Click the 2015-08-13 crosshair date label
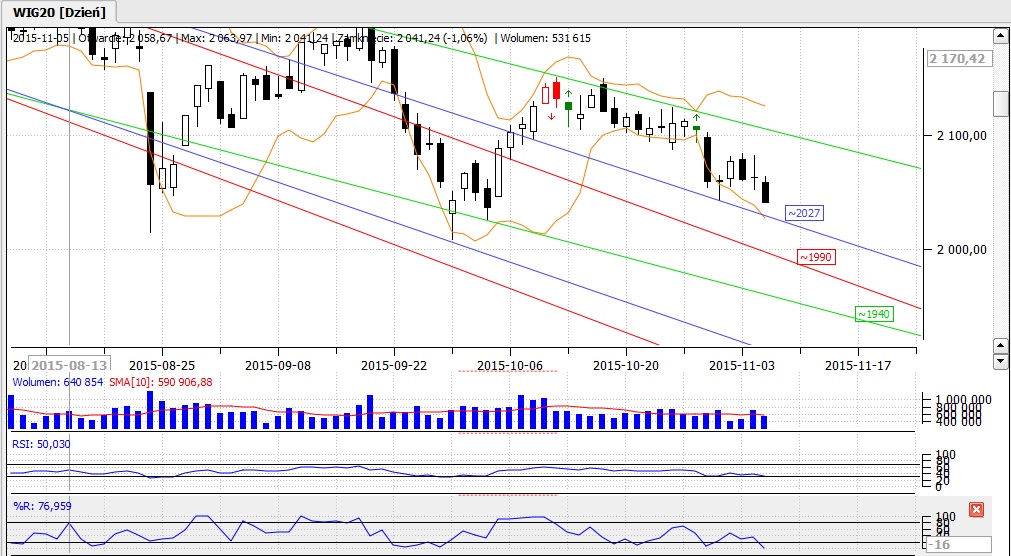 click(70, 365)
